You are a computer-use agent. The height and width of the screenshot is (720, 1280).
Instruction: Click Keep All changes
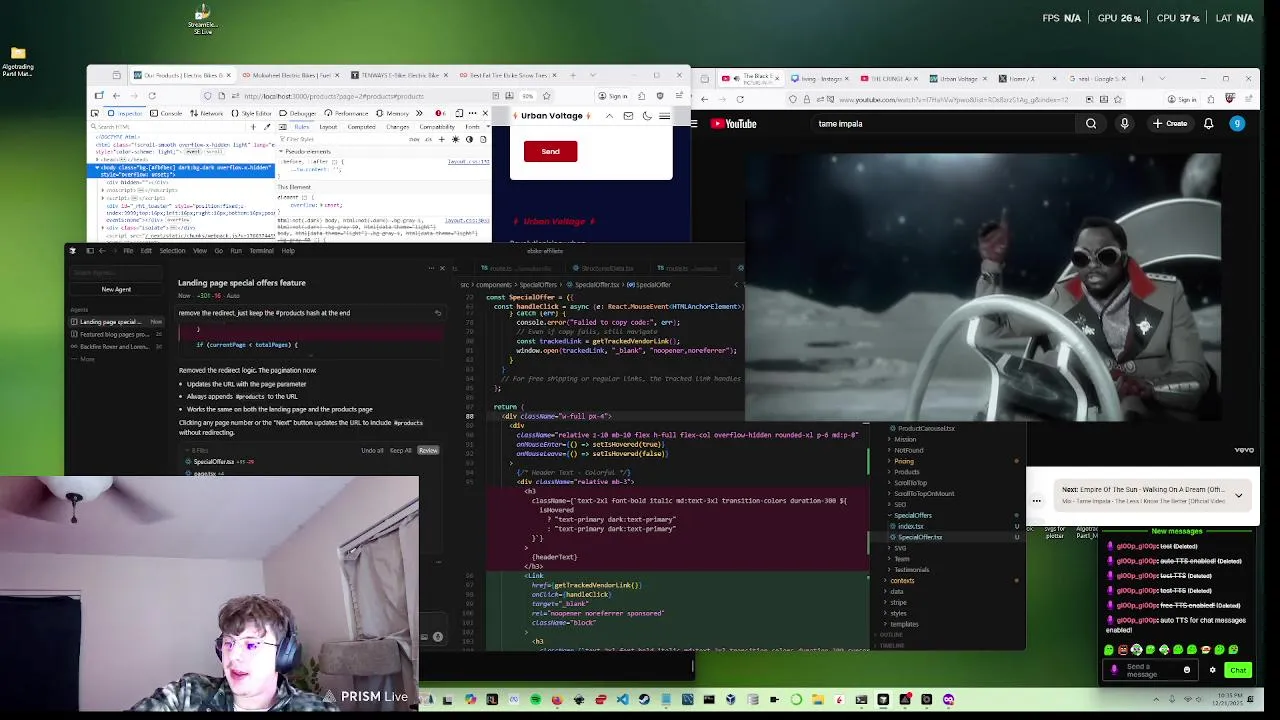400,451
